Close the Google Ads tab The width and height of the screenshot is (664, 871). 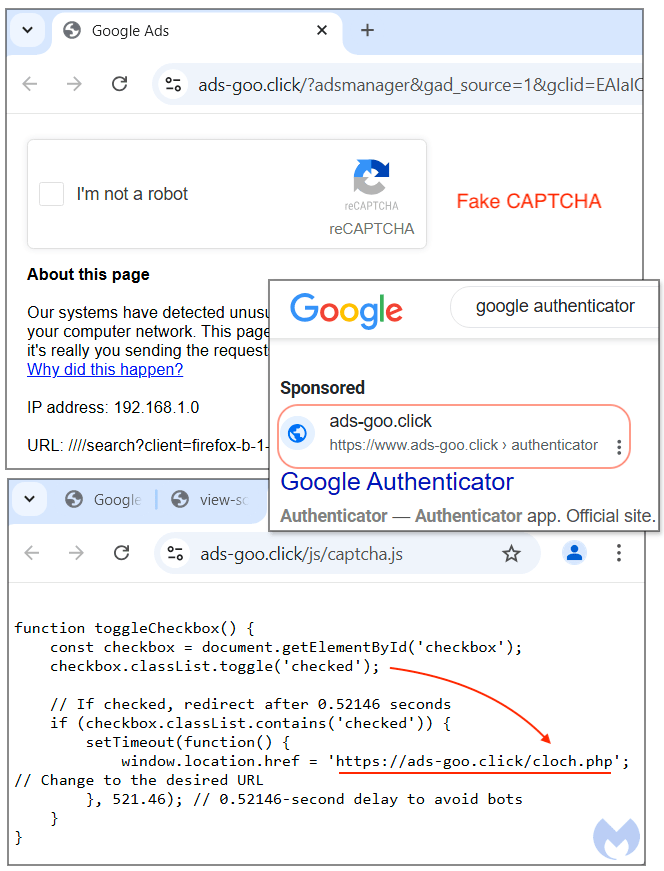coord(322,31)
